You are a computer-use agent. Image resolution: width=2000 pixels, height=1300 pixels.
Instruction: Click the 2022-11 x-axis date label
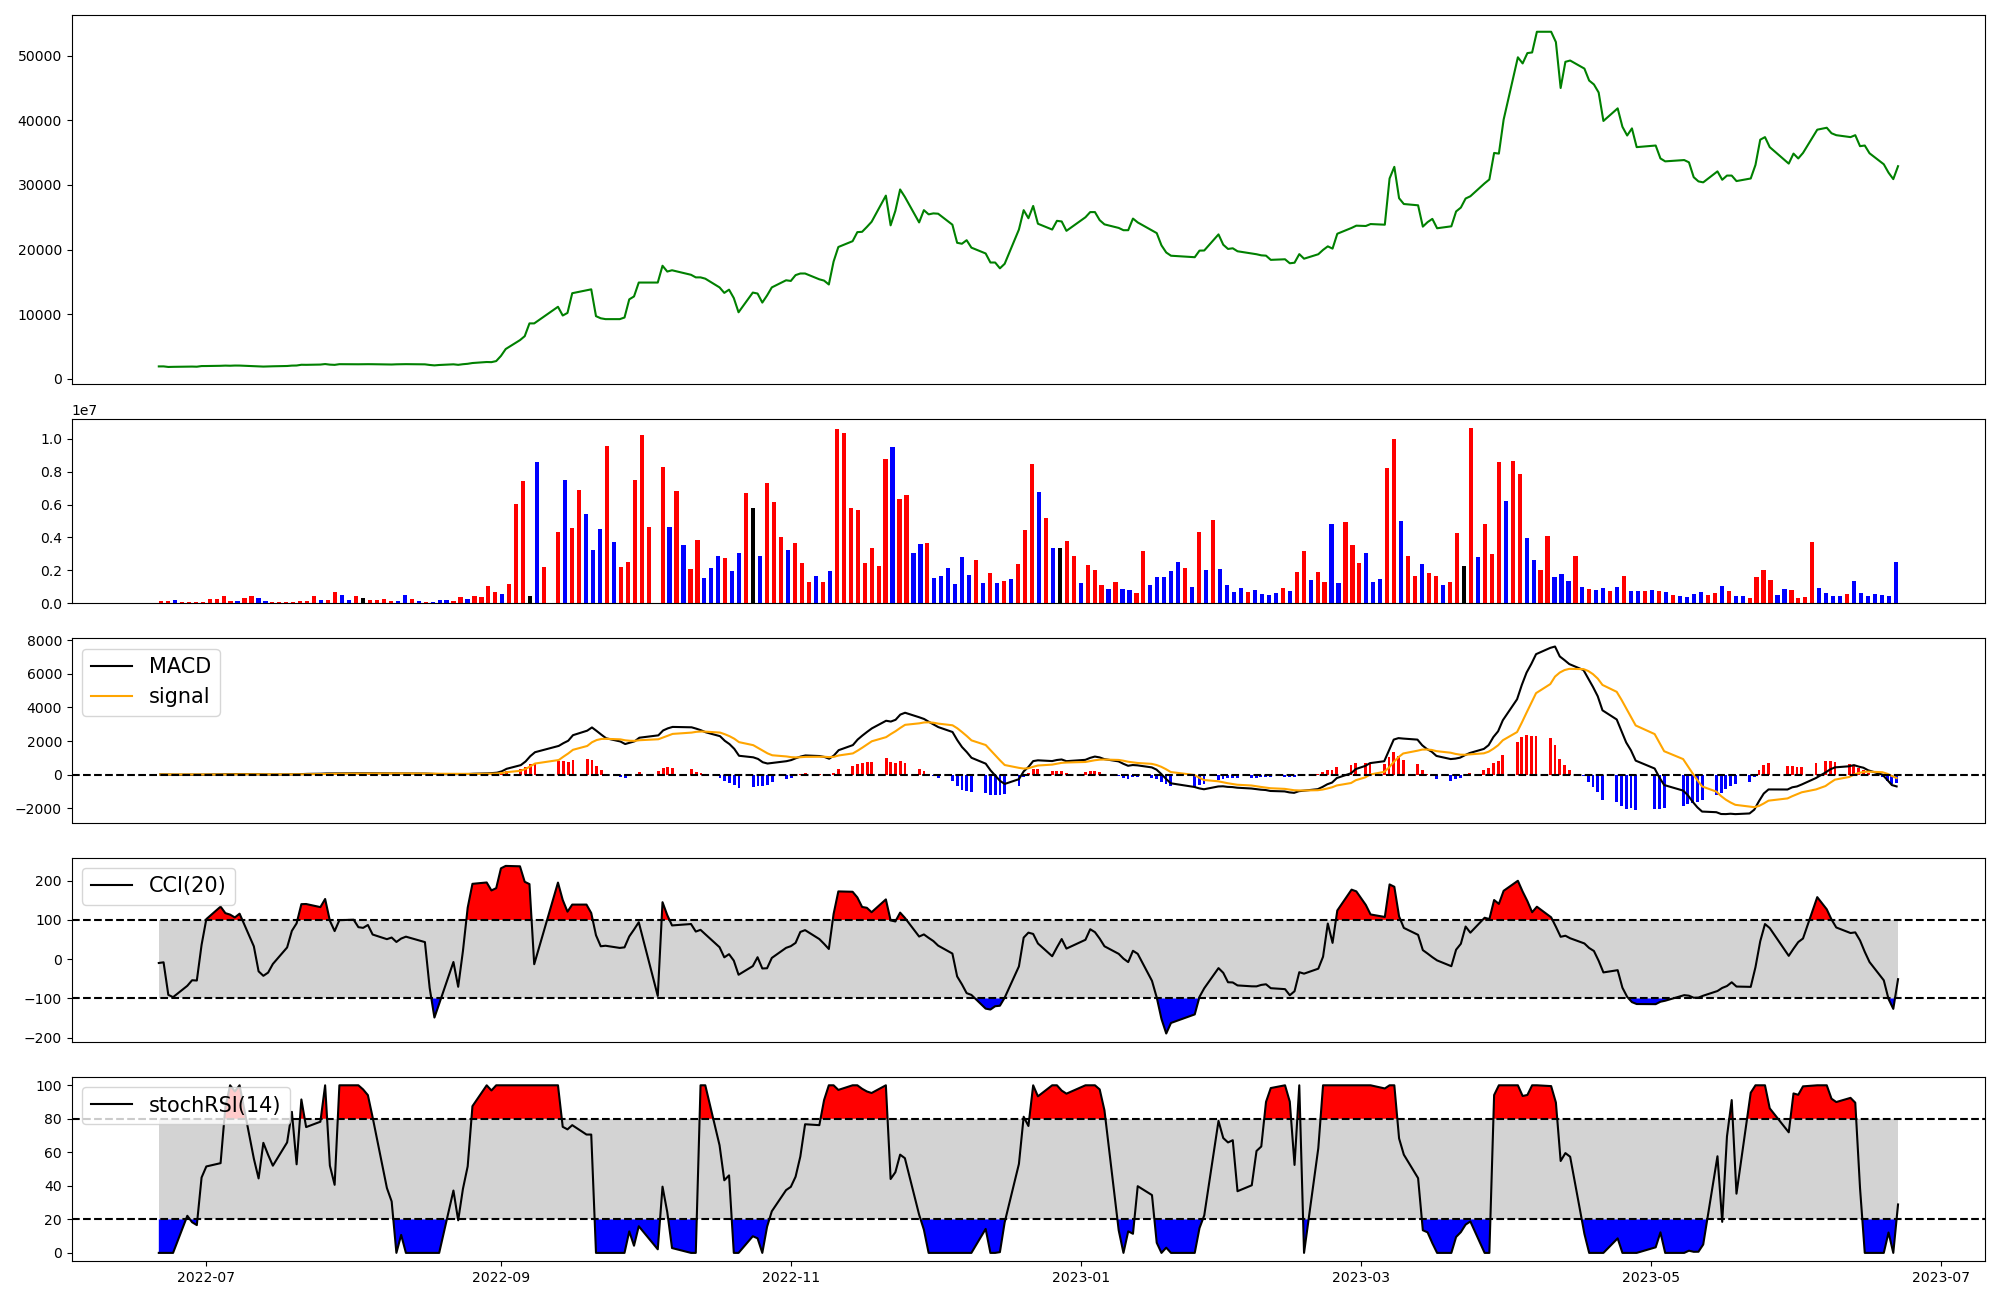point(791,1277)
